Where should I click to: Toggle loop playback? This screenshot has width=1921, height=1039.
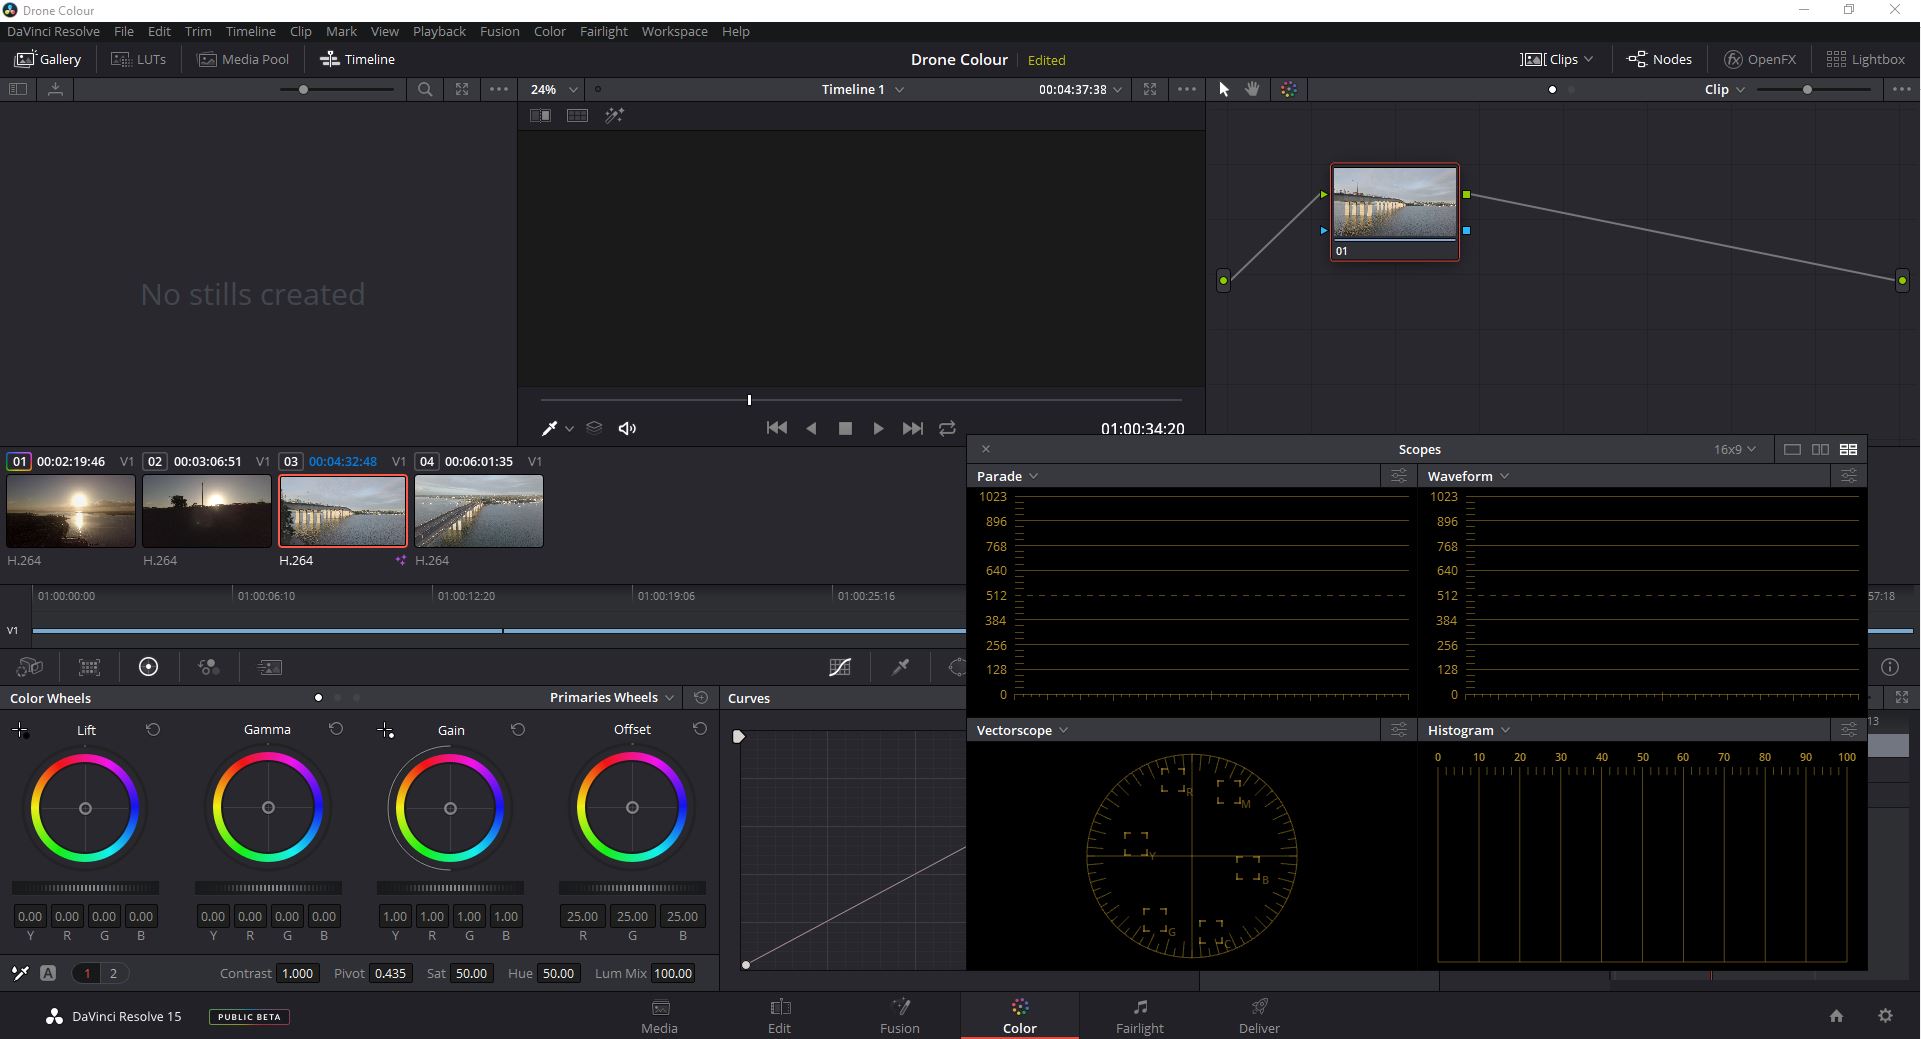947,428
